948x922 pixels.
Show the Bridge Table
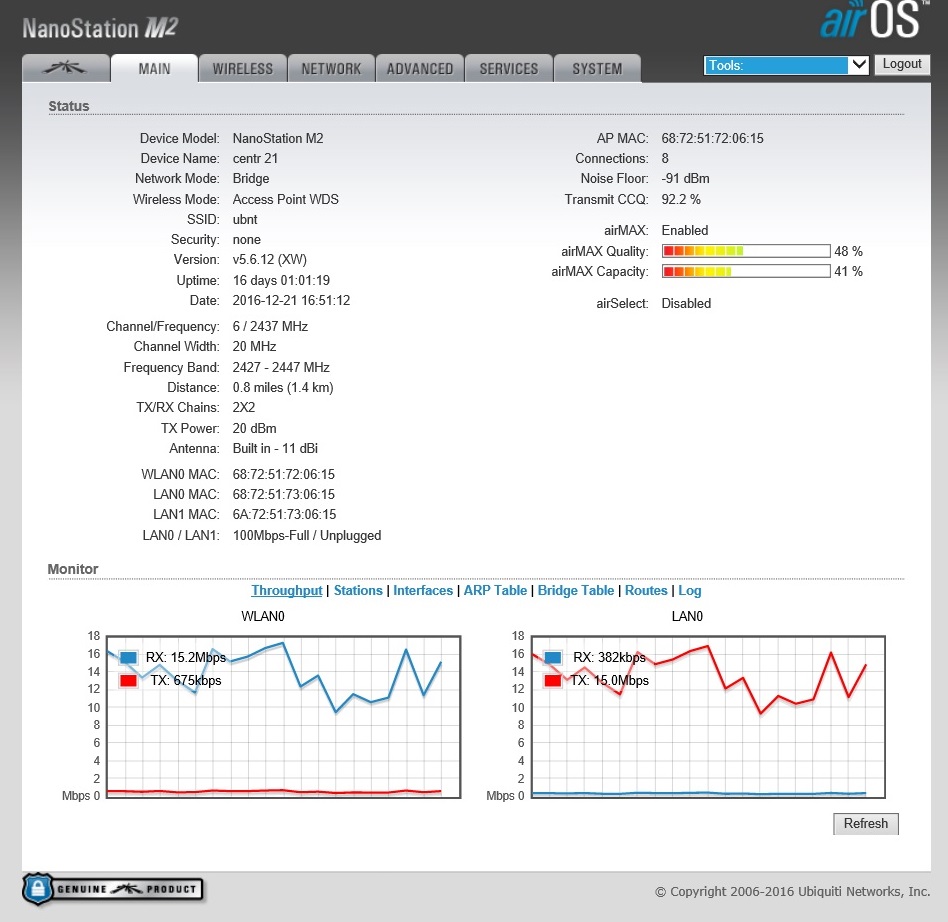(576, 590)
